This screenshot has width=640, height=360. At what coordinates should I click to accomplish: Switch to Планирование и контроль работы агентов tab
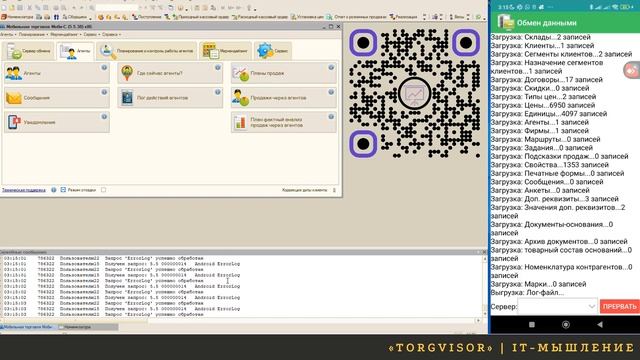pos(147,51)
